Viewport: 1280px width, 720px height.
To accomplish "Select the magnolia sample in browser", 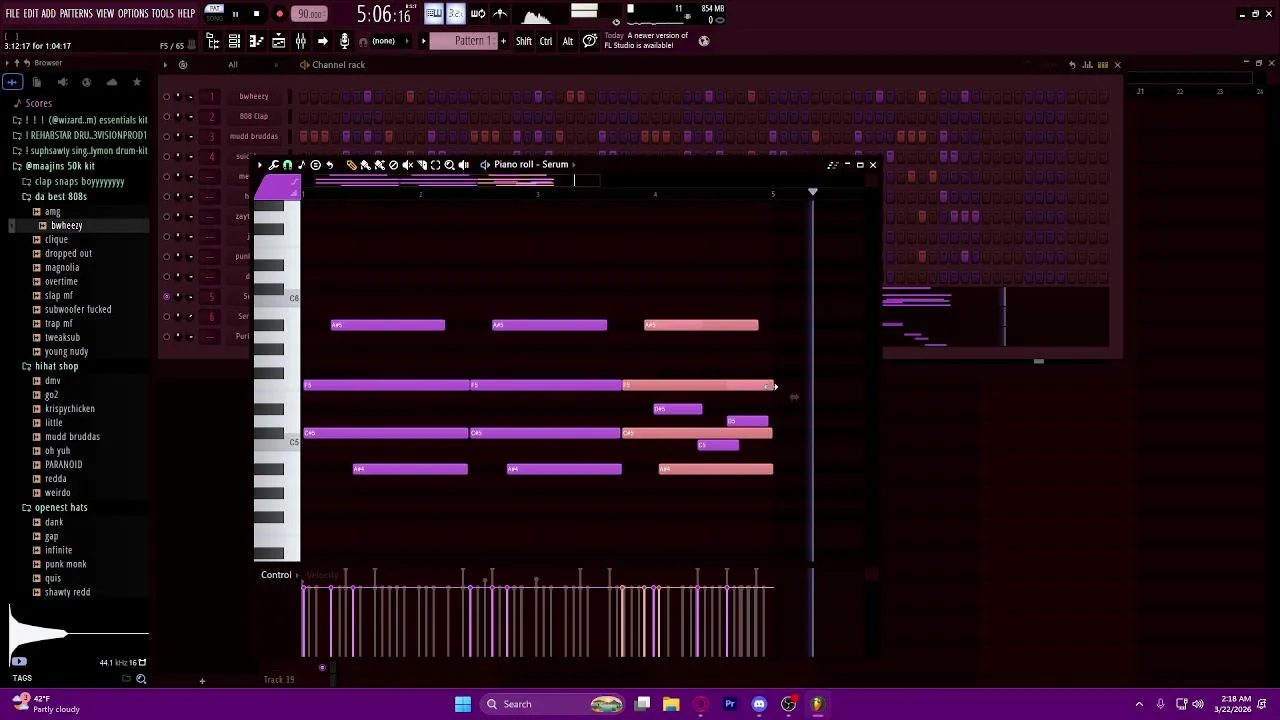I will tap(61, 268).
